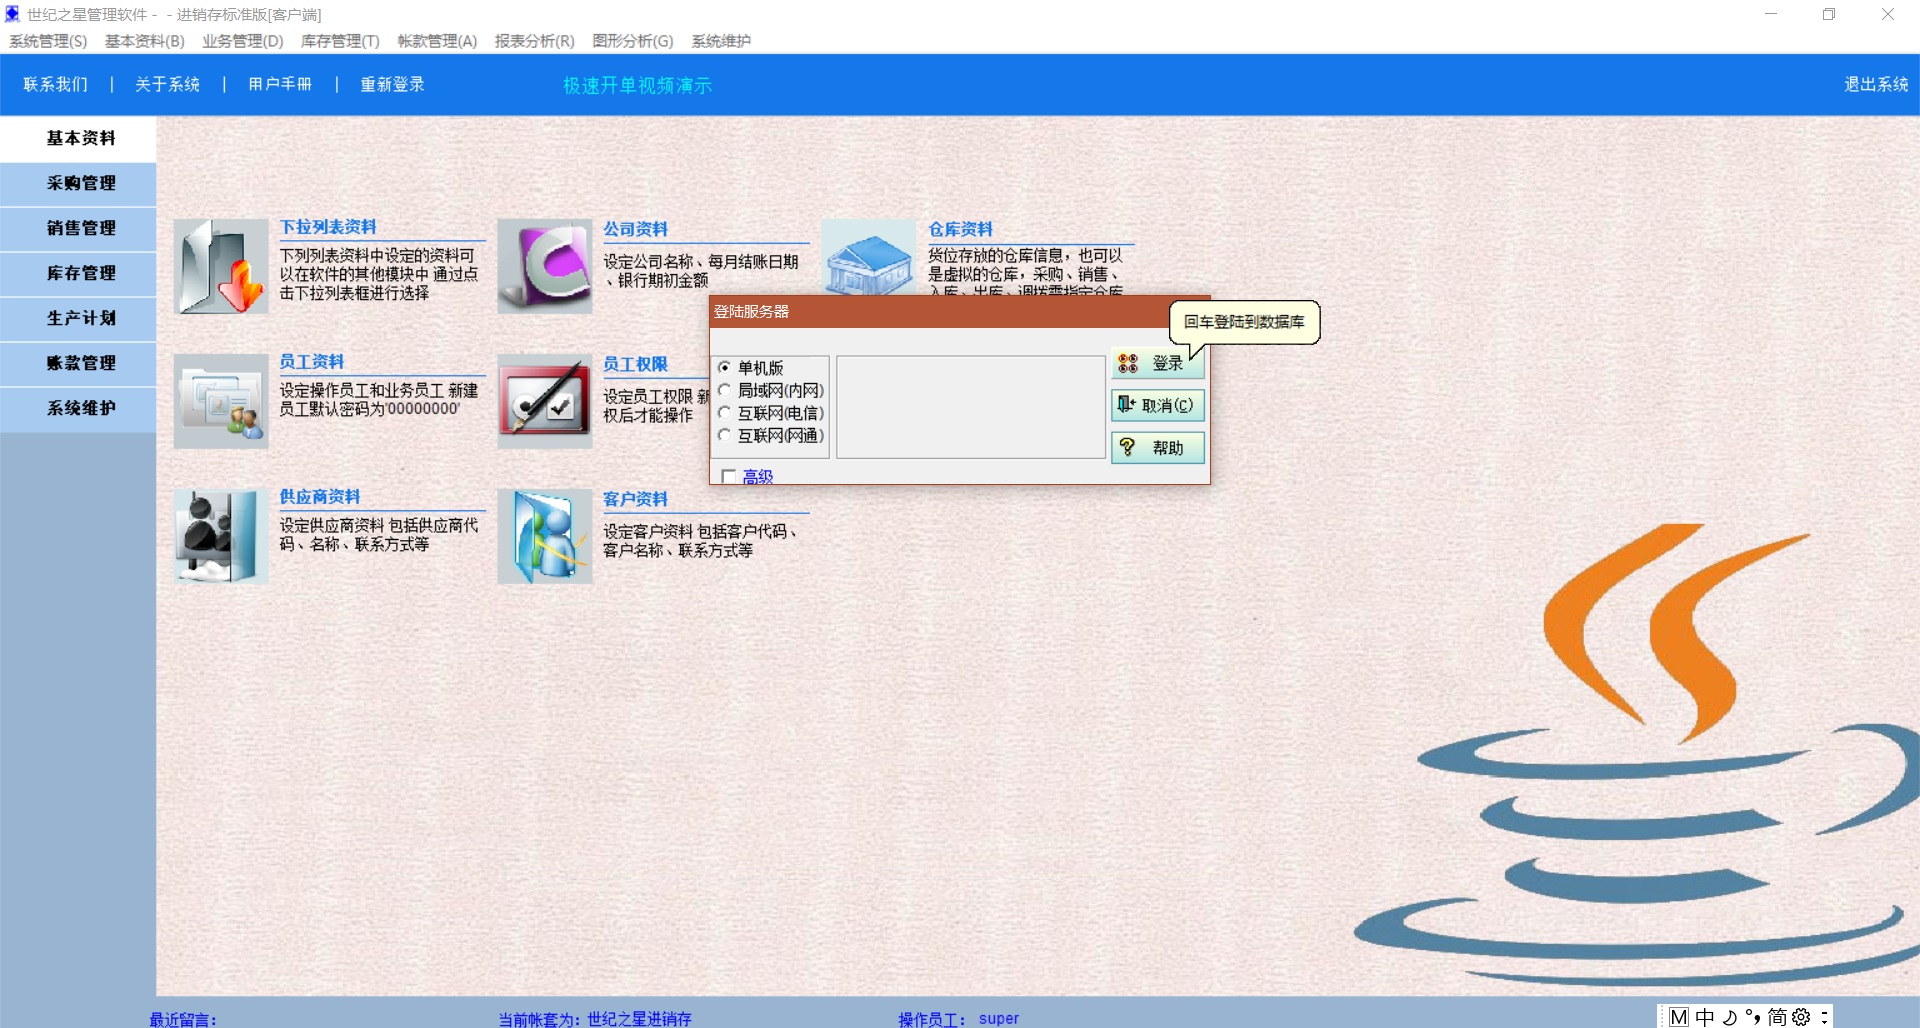Screen dimensions: 1920x1028
Task: Click 退出系统 at top right
Action: (1876, 85)
